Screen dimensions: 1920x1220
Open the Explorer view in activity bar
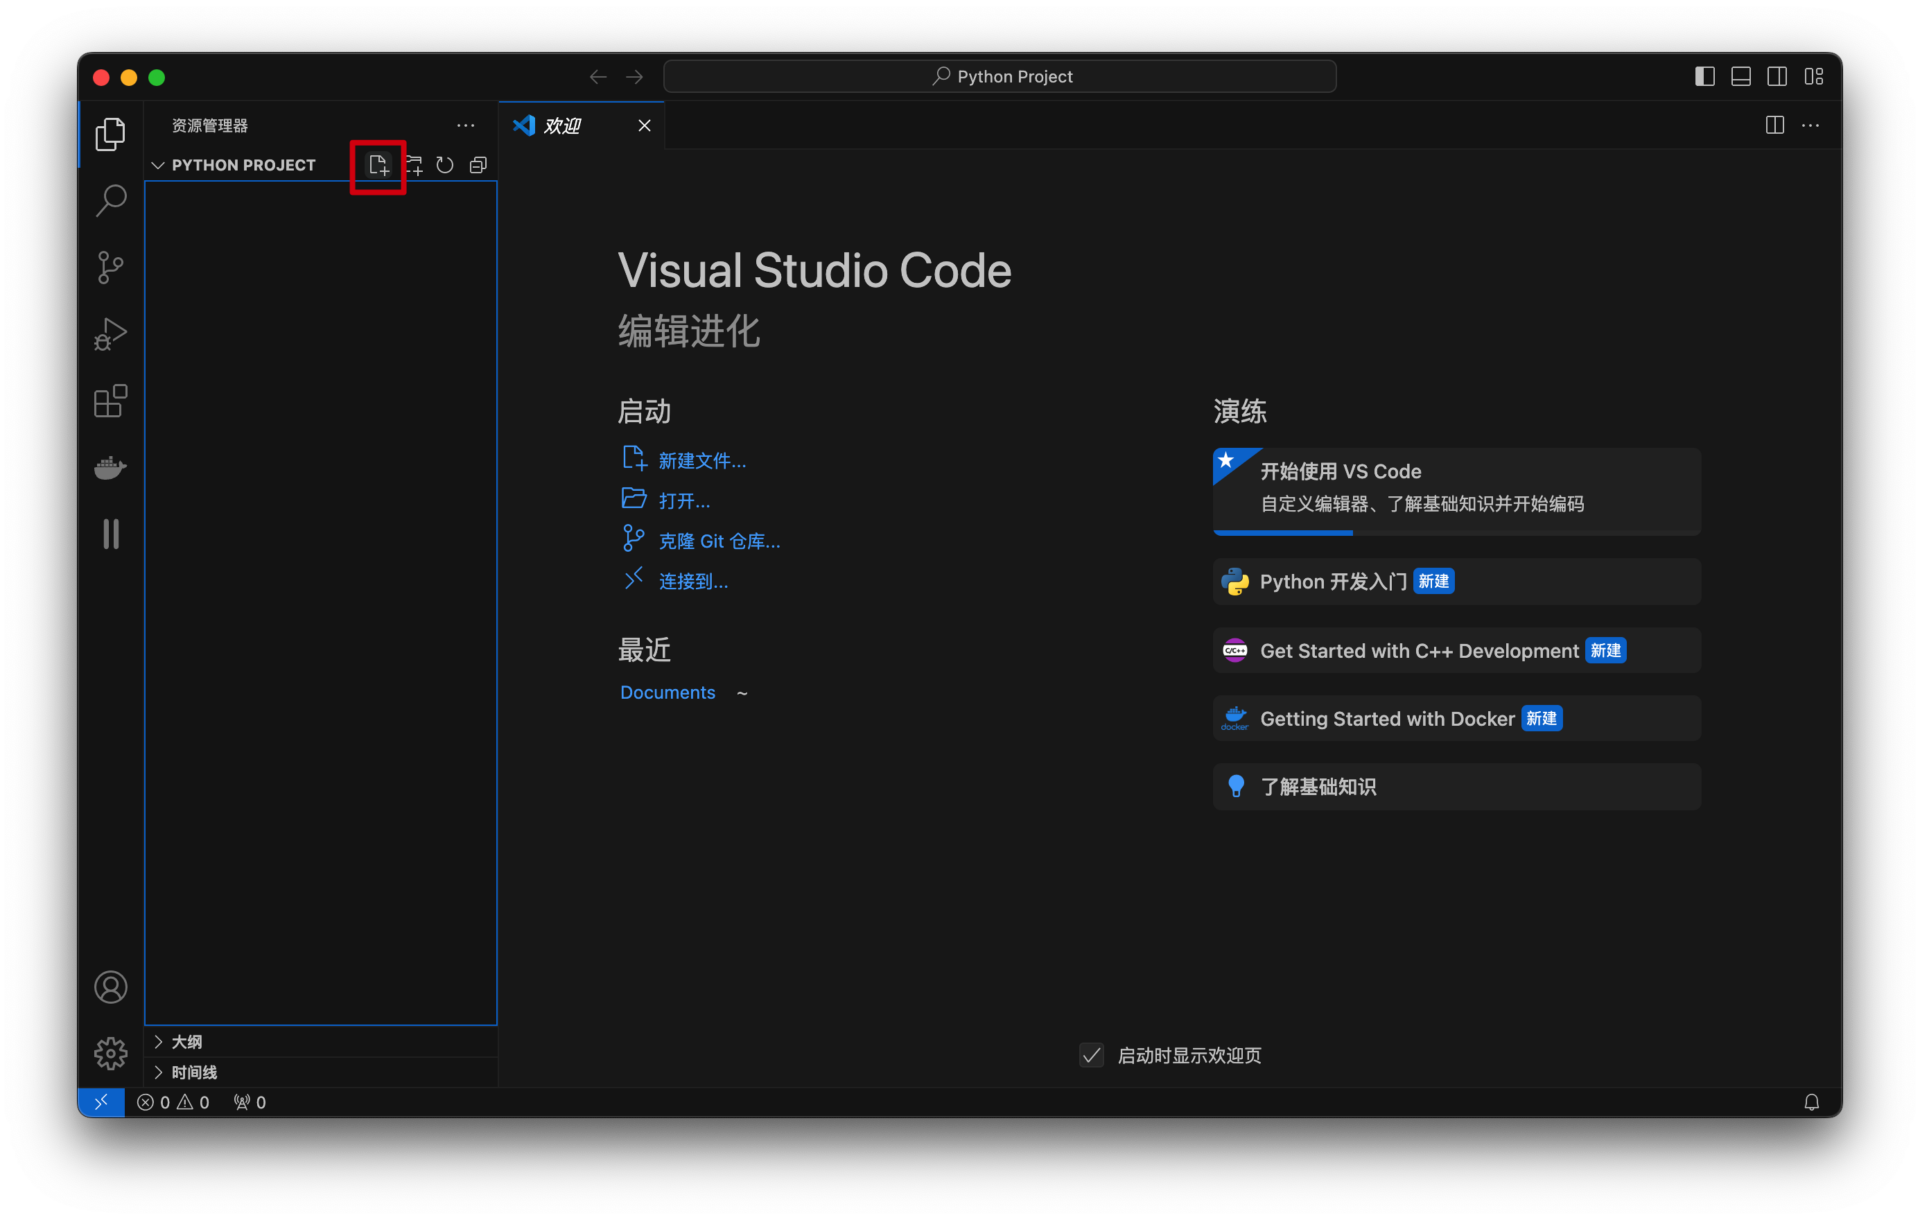110,134
